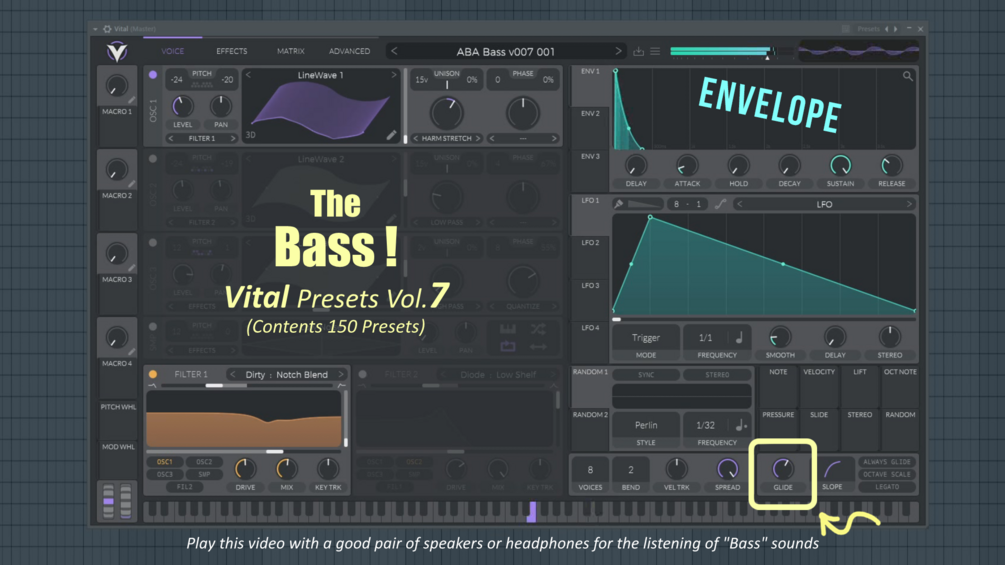This screenshot has width=1005, height=565.
Task: Toggle oscillator 1 power button
Action: coord(153,75)
